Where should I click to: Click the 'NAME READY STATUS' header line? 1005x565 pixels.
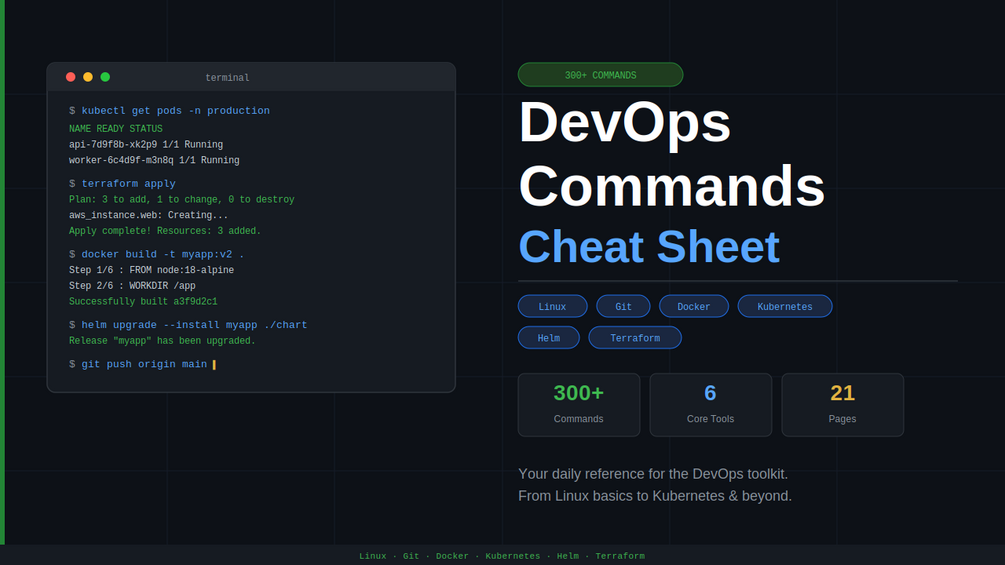(x=116, y=129)
